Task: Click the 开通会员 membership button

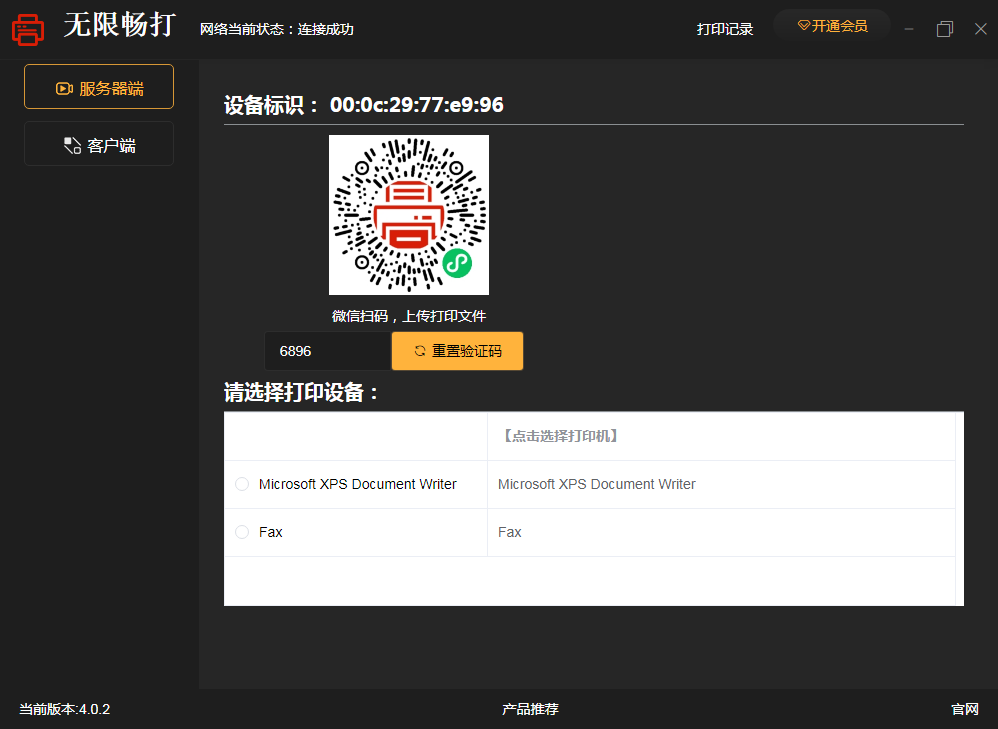Action: (832, 26)
